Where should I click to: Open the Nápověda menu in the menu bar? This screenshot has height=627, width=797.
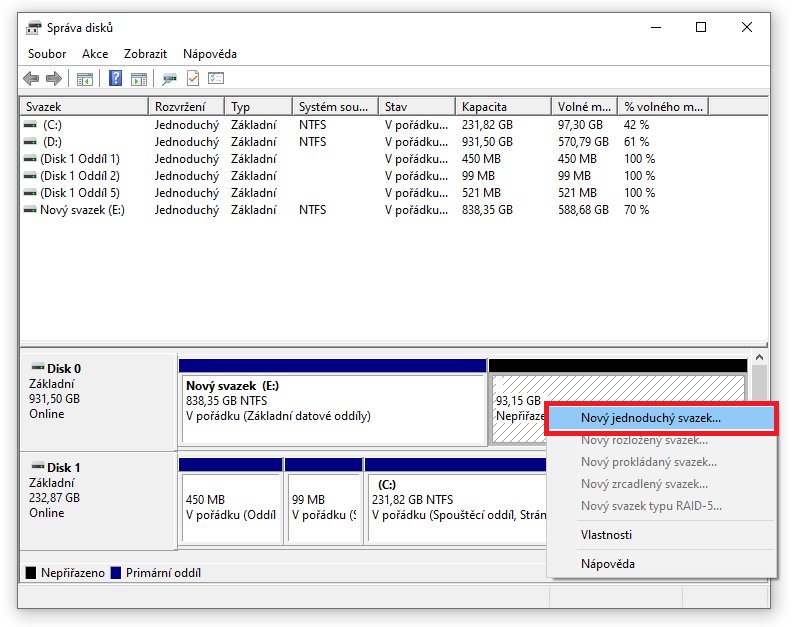point(210,54)
